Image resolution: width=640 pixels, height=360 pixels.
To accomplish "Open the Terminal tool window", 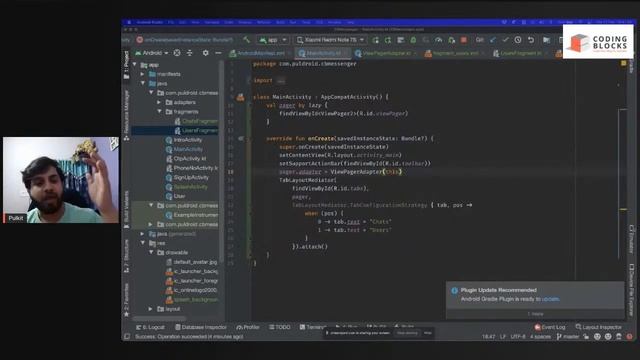I will click(x=313, y=327).
